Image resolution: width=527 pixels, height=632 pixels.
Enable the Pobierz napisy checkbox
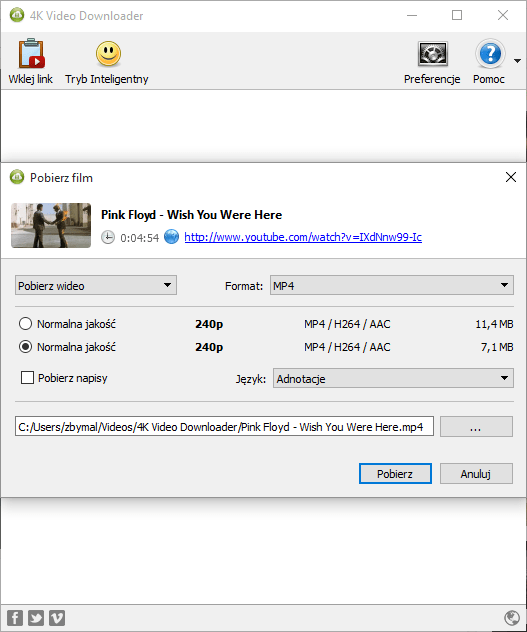click(27, 378)
